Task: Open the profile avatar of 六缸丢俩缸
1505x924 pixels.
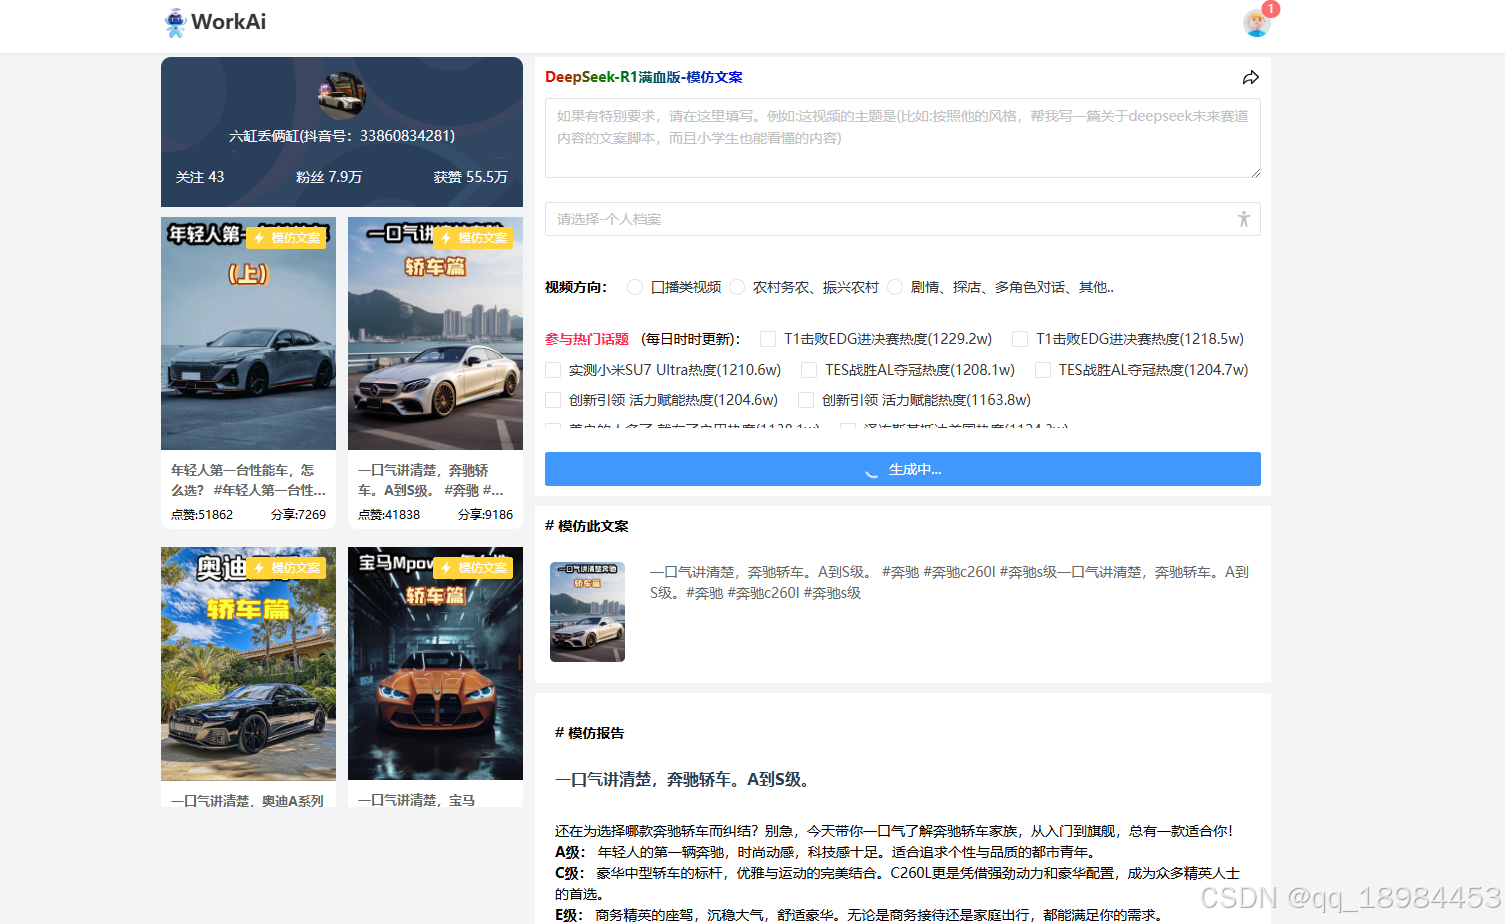Action: point(342,96)
